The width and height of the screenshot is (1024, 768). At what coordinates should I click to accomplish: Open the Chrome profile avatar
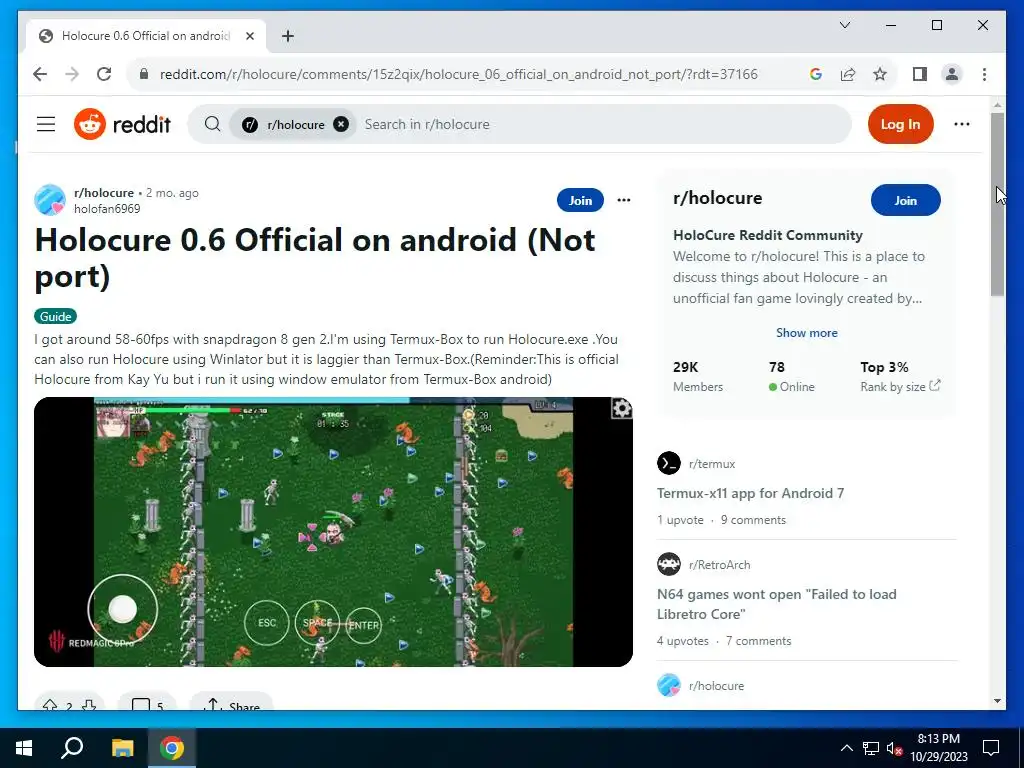pyautogui.click(x=952, y=74)
